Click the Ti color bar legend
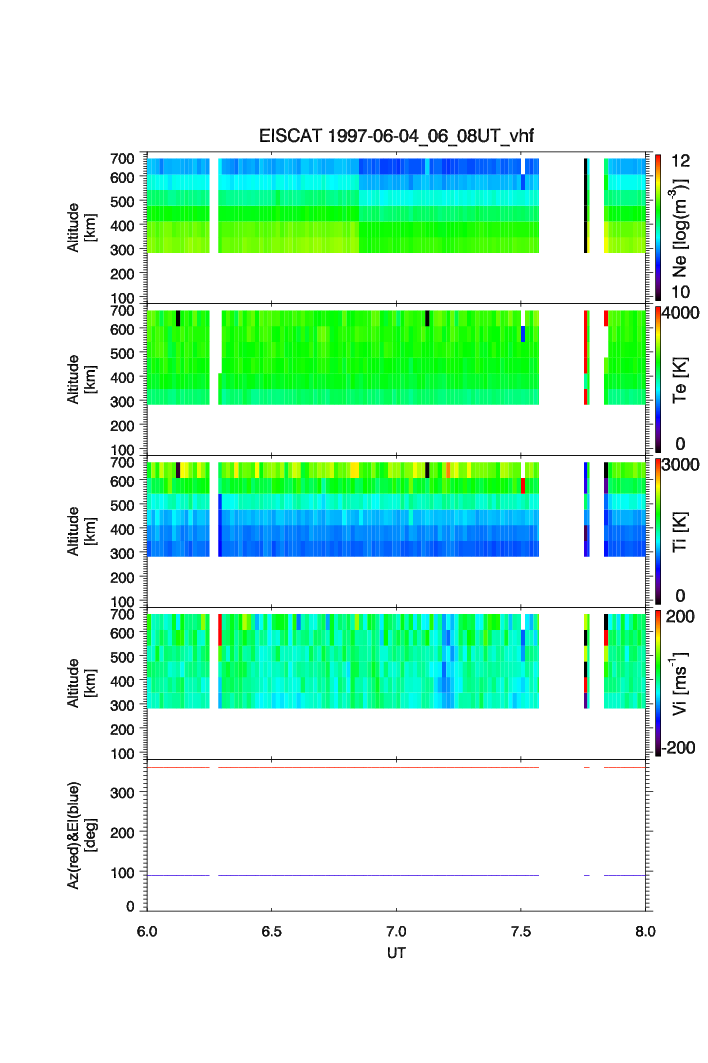This screenshot has height=1063, width=708. pyautogui.click(x=658, y=531)
